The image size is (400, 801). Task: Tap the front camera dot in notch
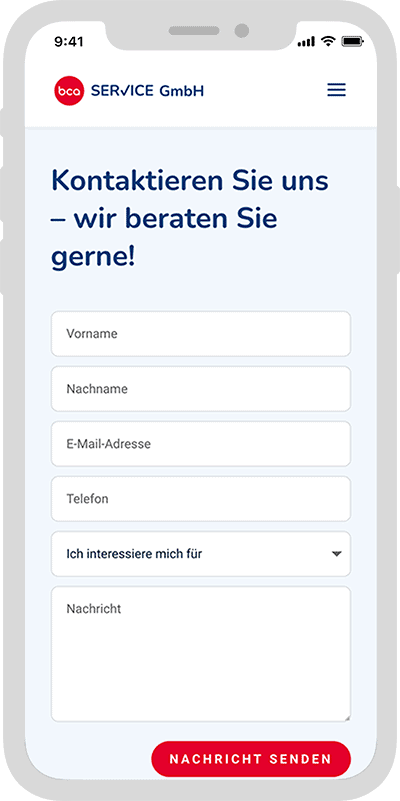(x=242, y=31)
